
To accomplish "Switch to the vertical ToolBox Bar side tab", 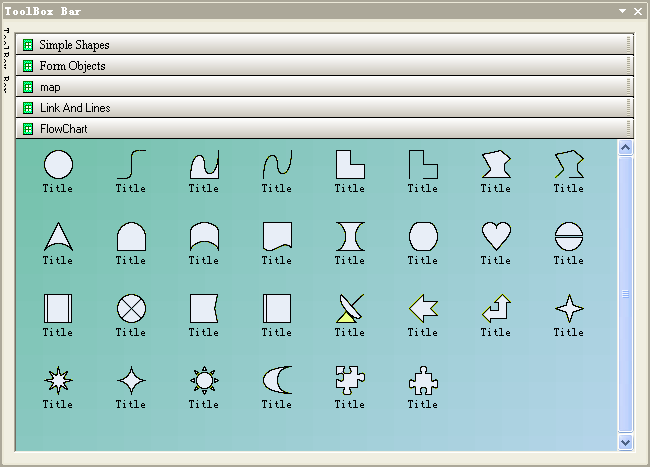I will (x=6, y=60).
